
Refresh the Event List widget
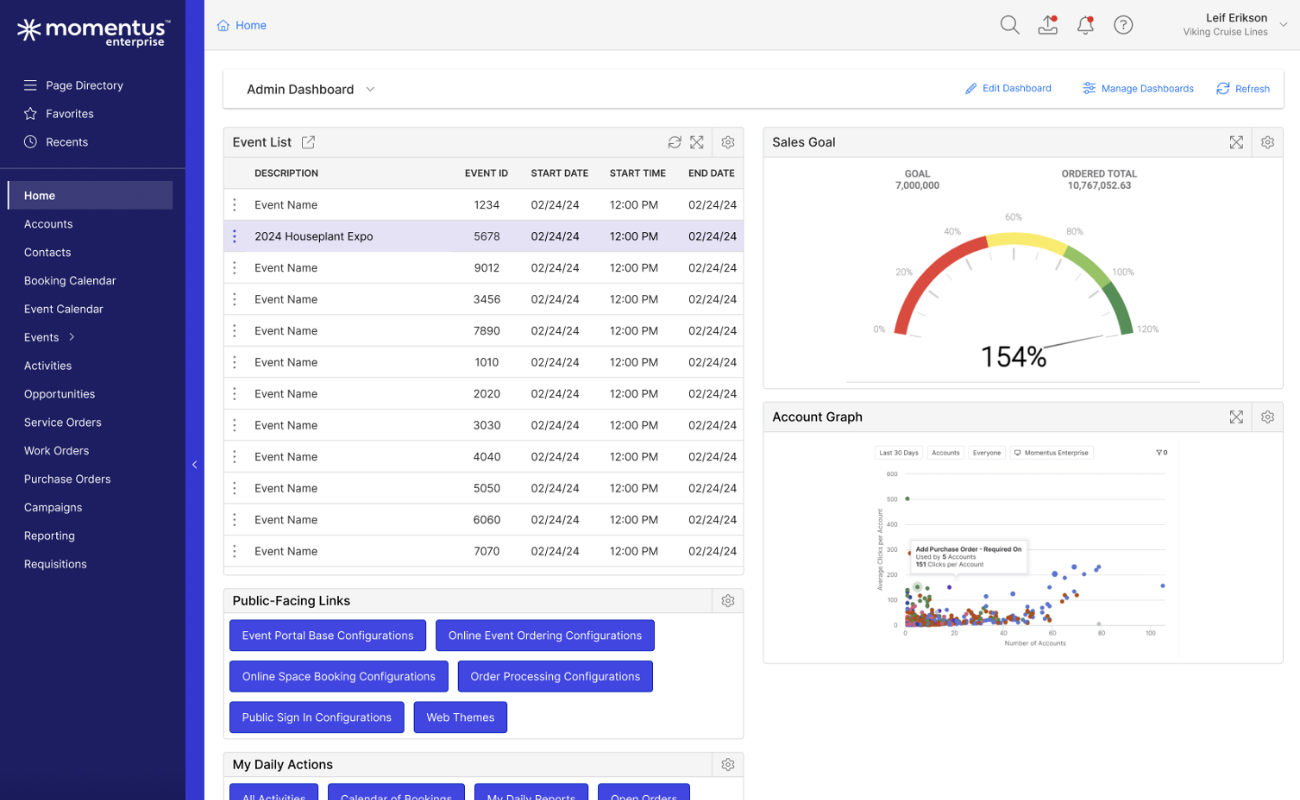click(x=675, y=142)
